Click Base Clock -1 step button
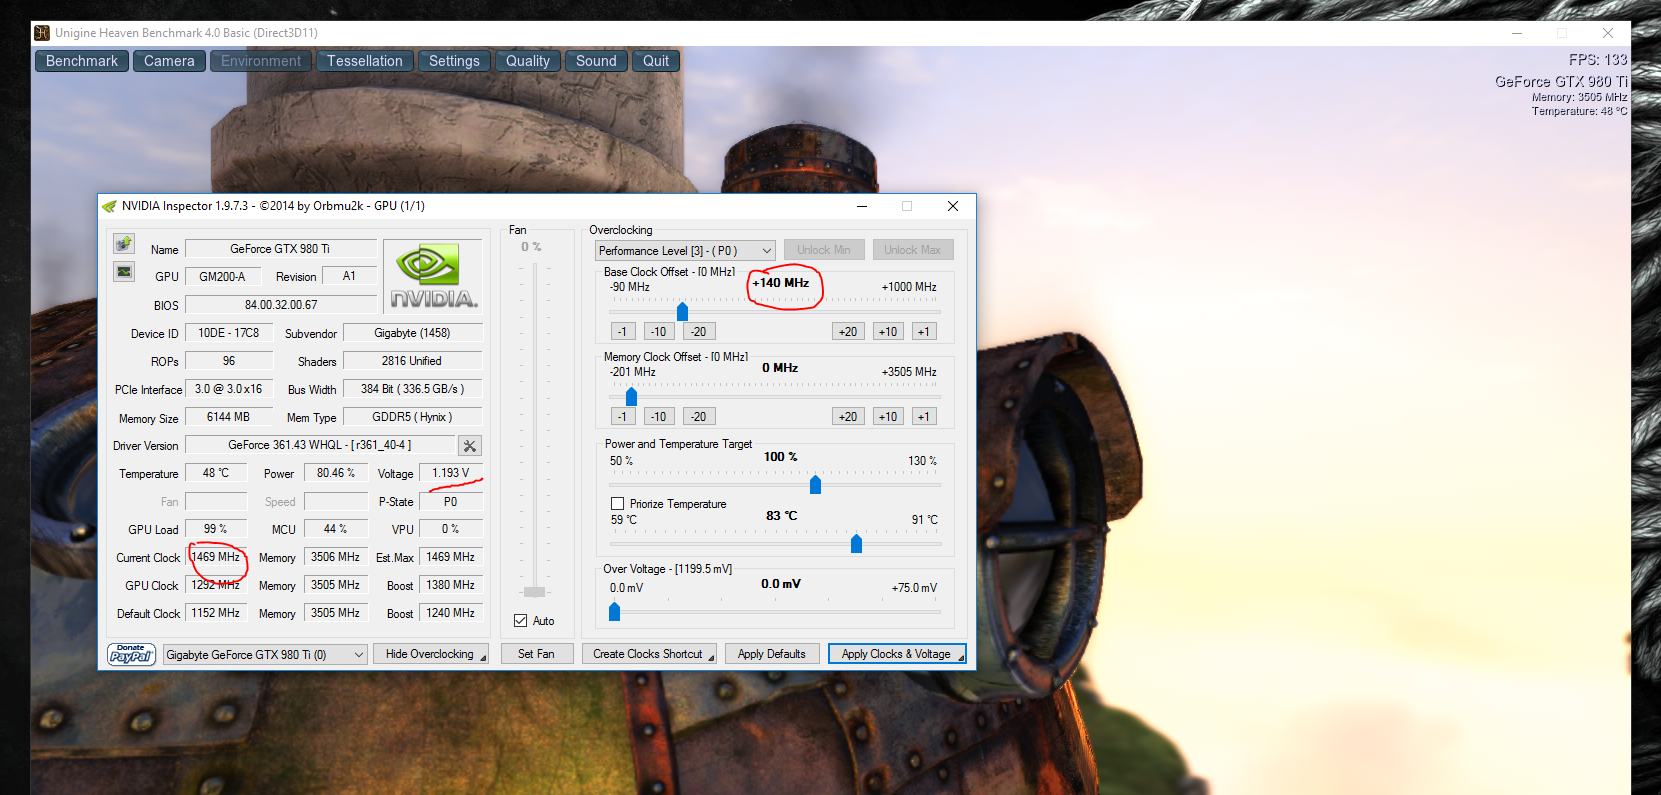The height and width of the screenshot is (795, 1661). (622, 332)
